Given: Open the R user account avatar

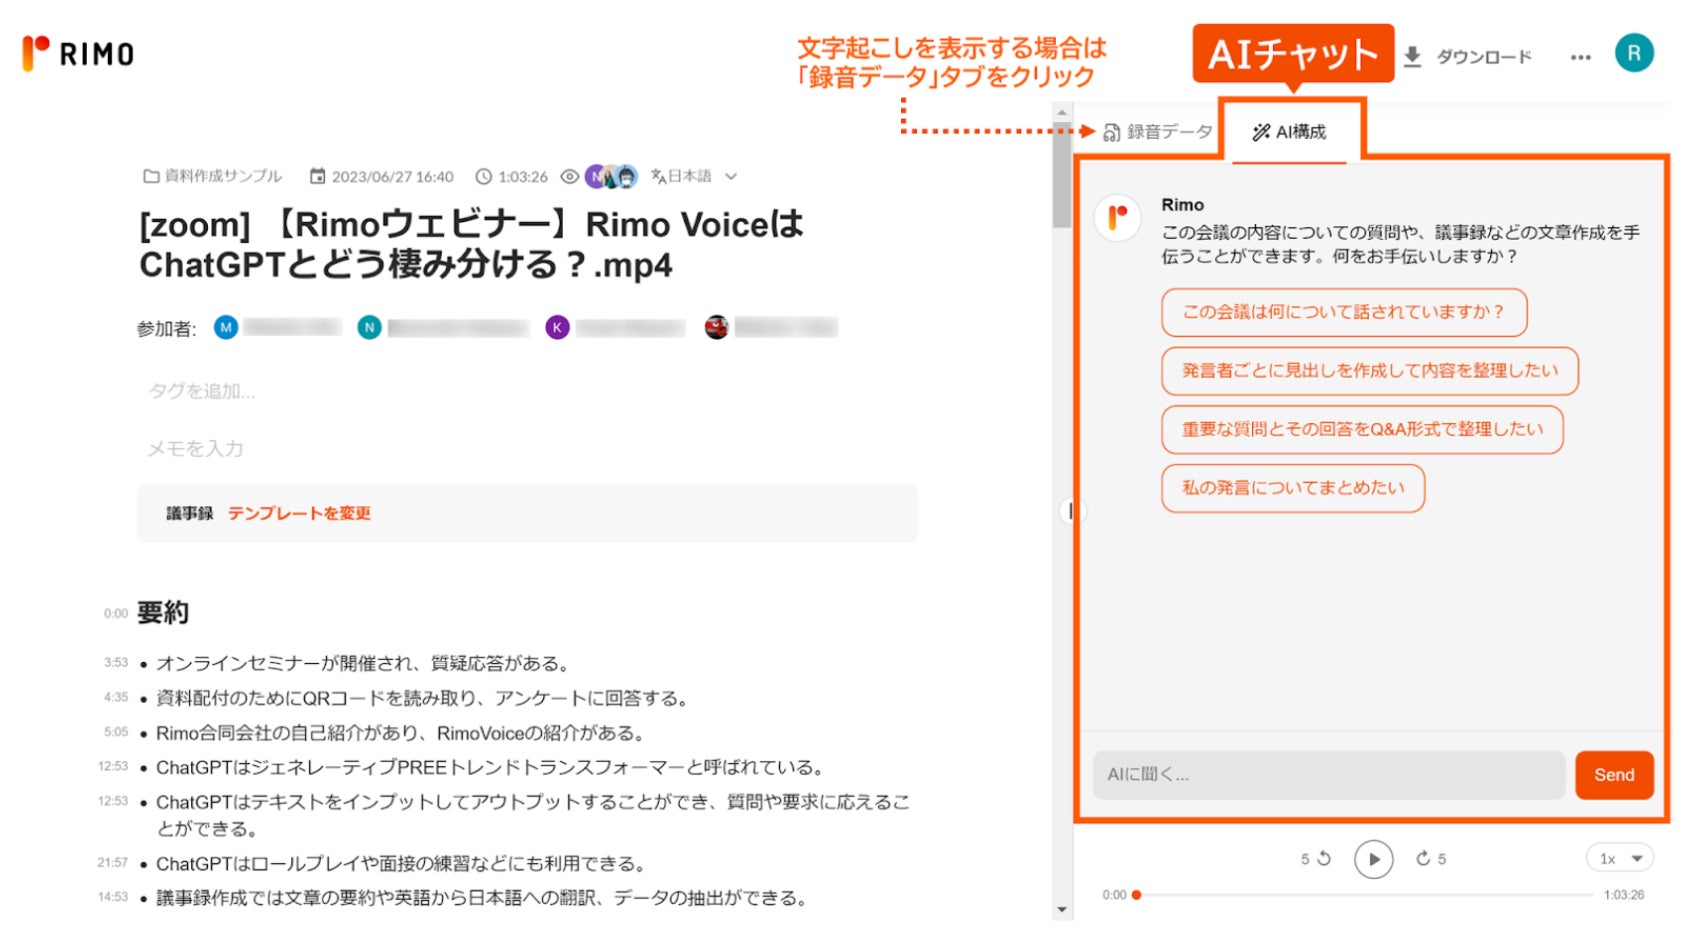Looking at the screenshot, I should [1634, 53].
